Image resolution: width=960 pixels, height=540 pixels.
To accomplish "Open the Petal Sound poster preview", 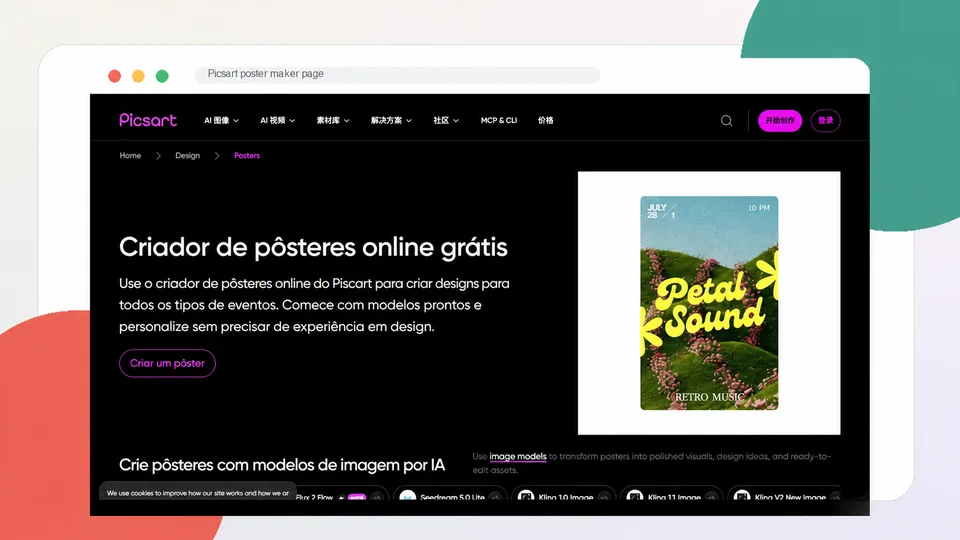I will pos(709,303).
